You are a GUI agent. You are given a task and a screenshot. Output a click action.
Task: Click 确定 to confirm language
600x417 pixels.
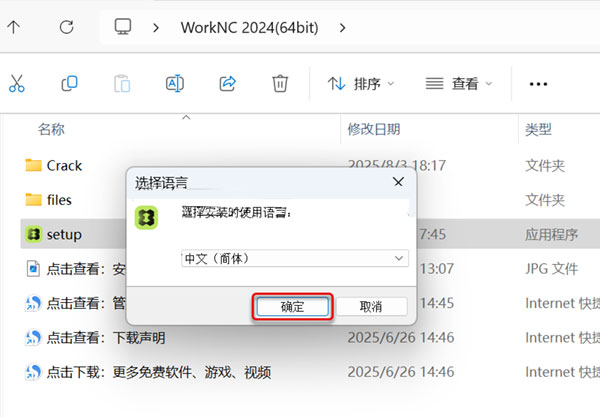click(293, 306)
